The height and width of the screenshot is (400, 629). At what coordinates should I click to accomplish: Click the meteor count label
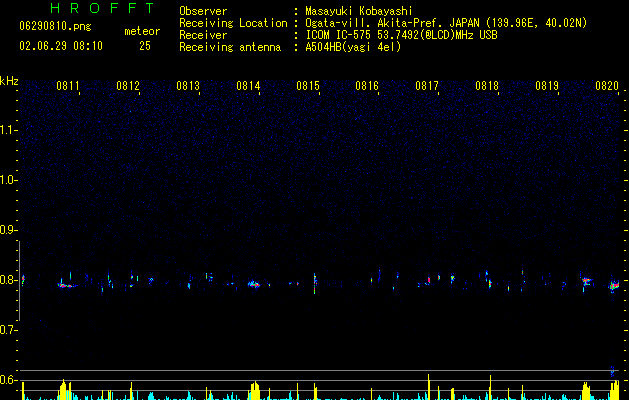pyautogui.click(x=142, y=31)
